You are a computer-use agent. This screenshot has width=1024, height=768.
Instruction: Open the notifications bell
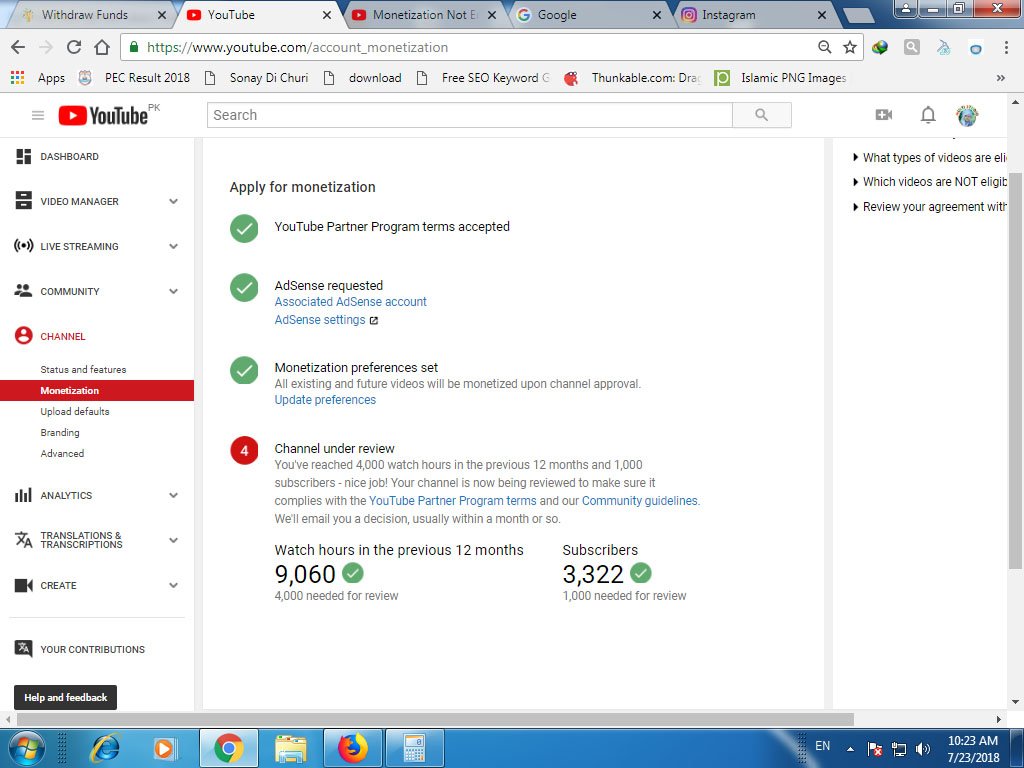point(928,115)
